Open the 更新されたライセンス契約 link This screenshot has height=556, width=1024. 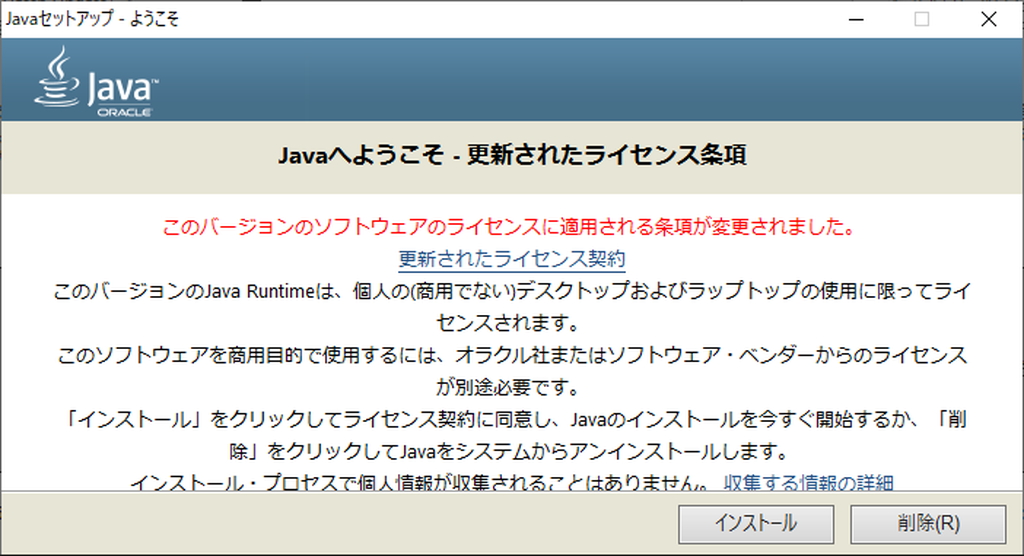[512, 259]
